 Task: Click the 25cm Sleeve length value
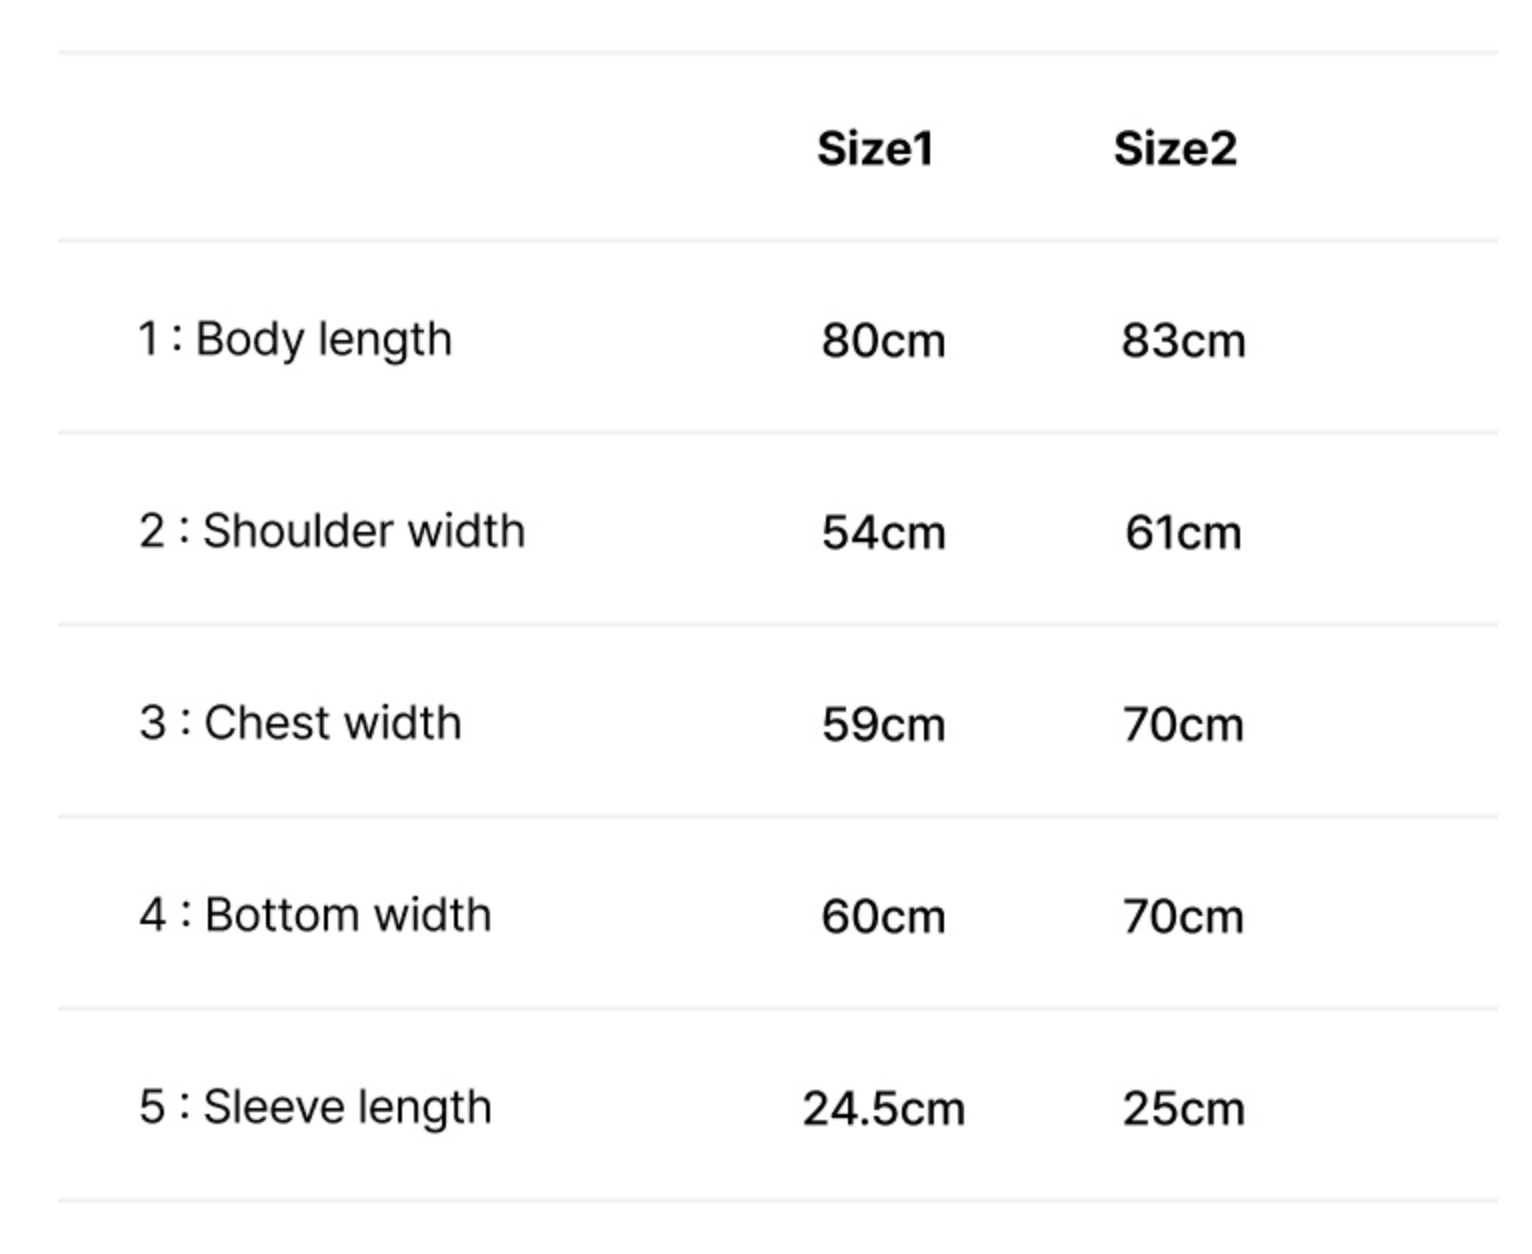tap(1183, 1109)
